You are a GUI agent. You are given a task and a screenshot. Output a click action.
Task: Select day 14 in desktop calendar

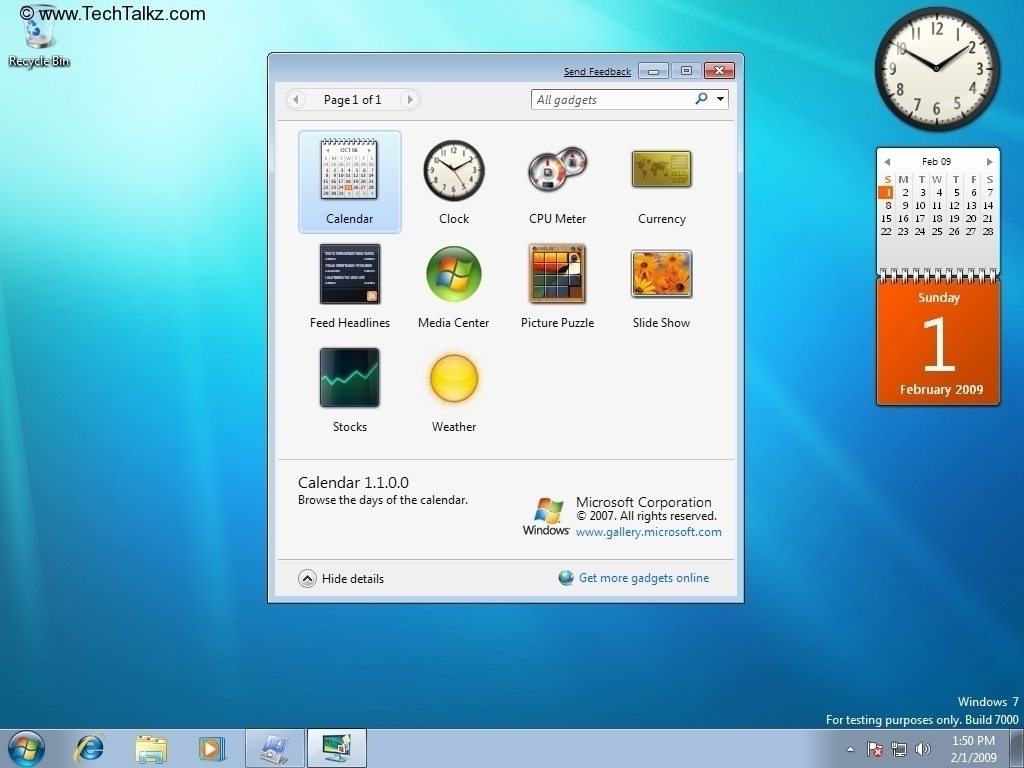[988, 205]
